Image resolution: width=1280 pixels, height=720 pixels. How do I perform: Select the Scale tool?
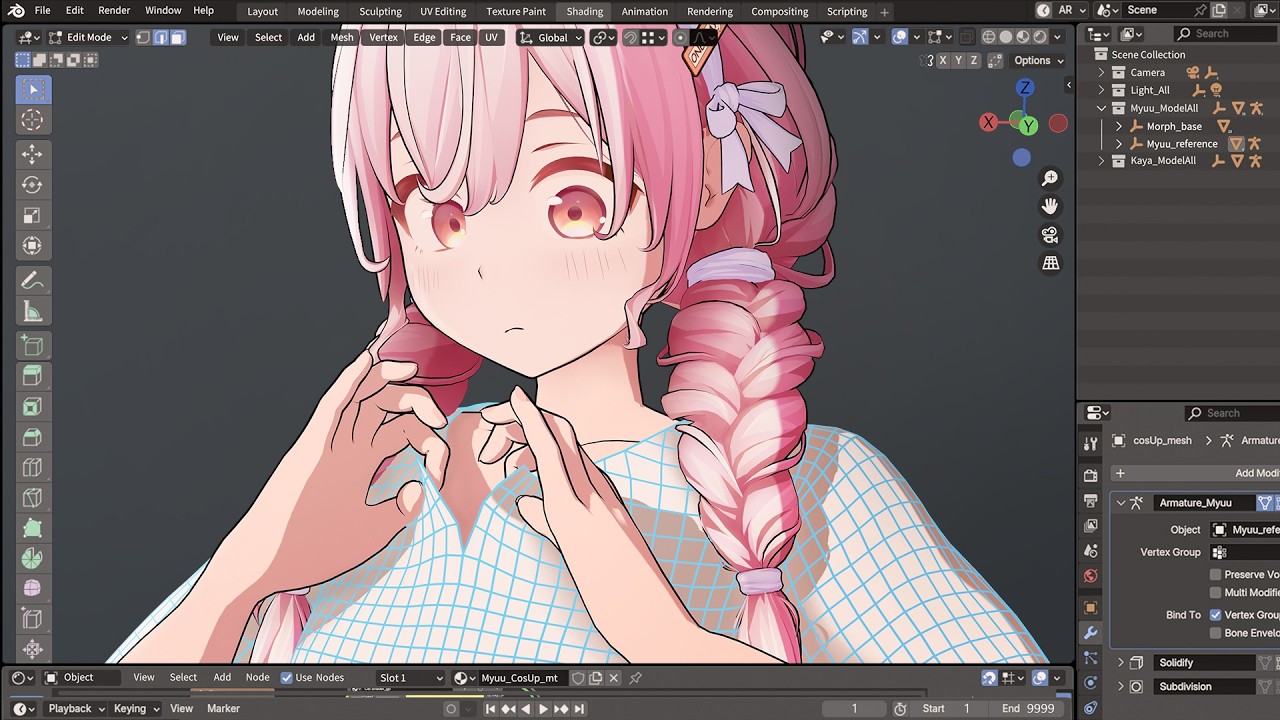(32, 216)
